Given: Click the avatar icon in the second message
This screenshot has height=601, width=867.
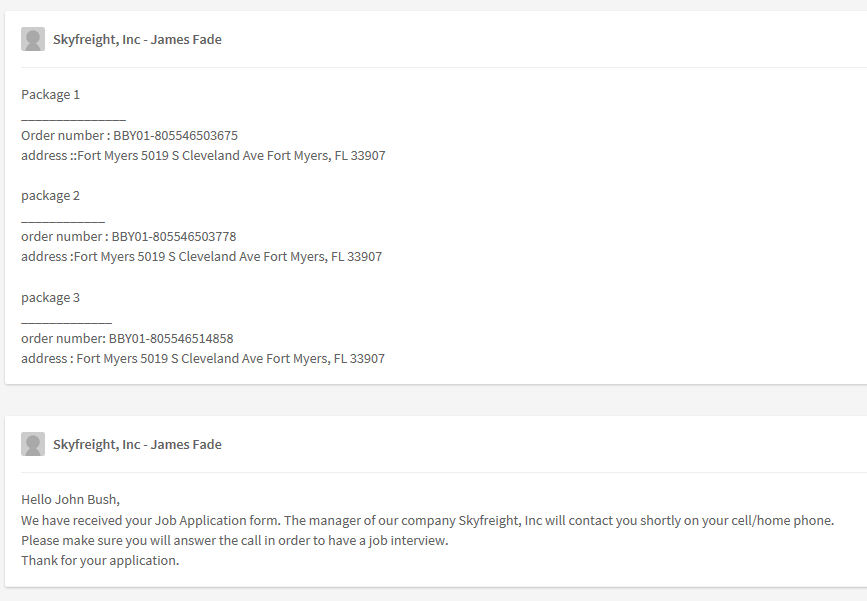Looking at the screenshot, I should pyautogui.click(x=33, y=444).
